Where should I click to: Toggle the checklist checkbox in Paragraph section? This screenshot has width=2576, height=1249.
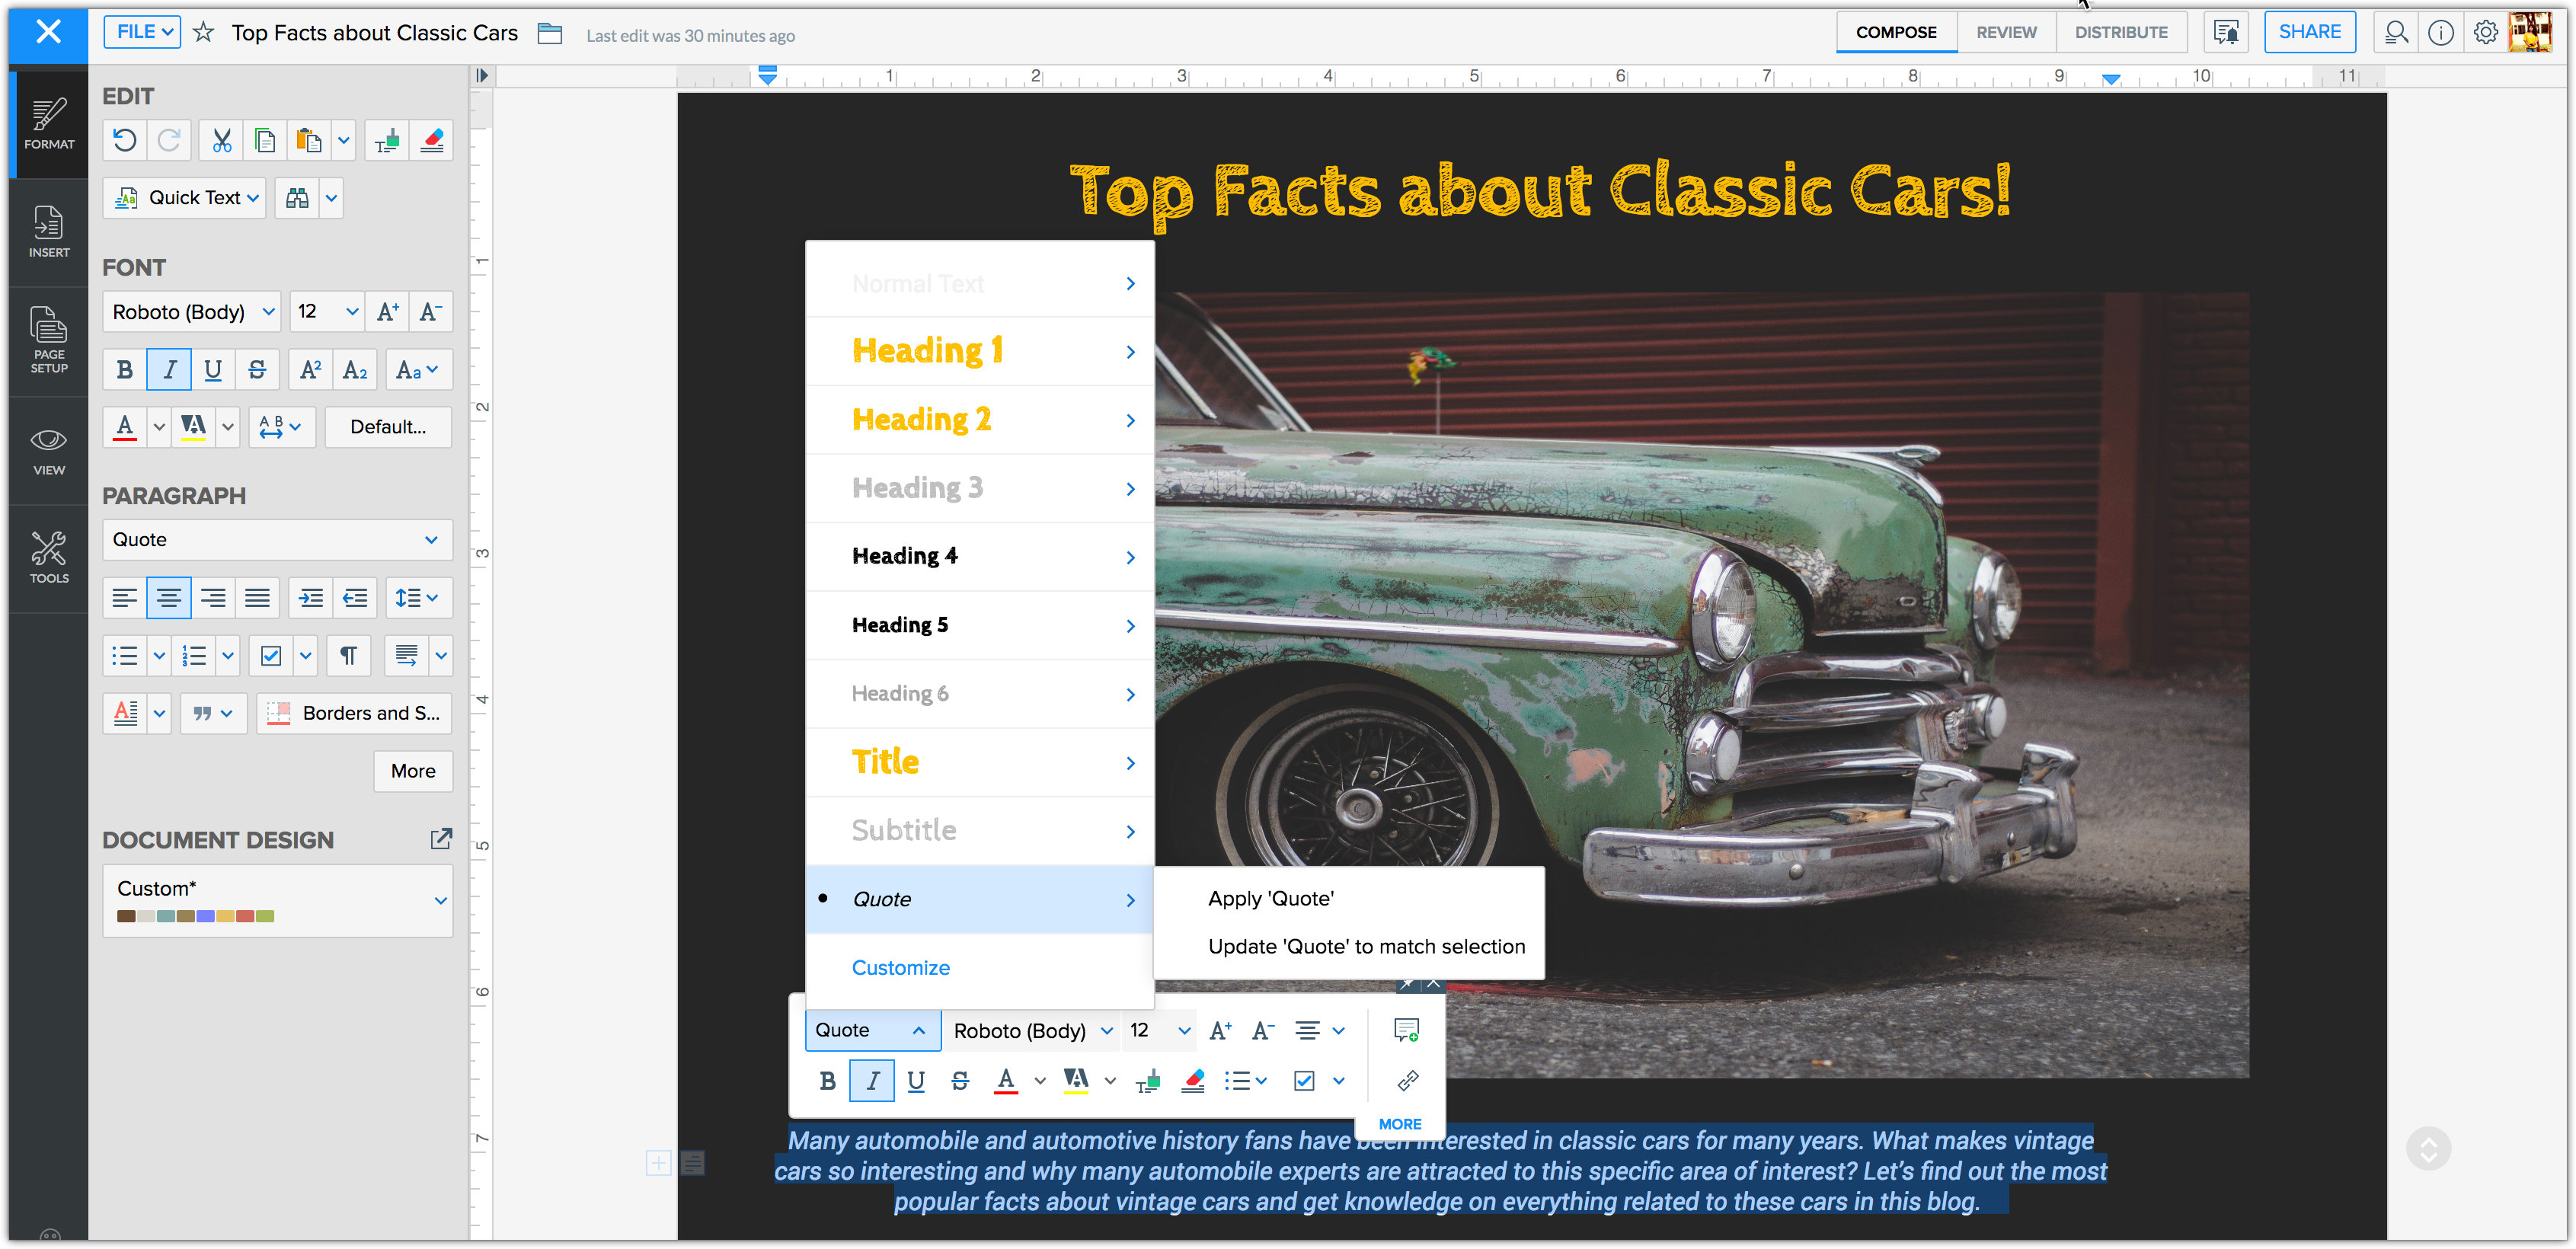270,656
